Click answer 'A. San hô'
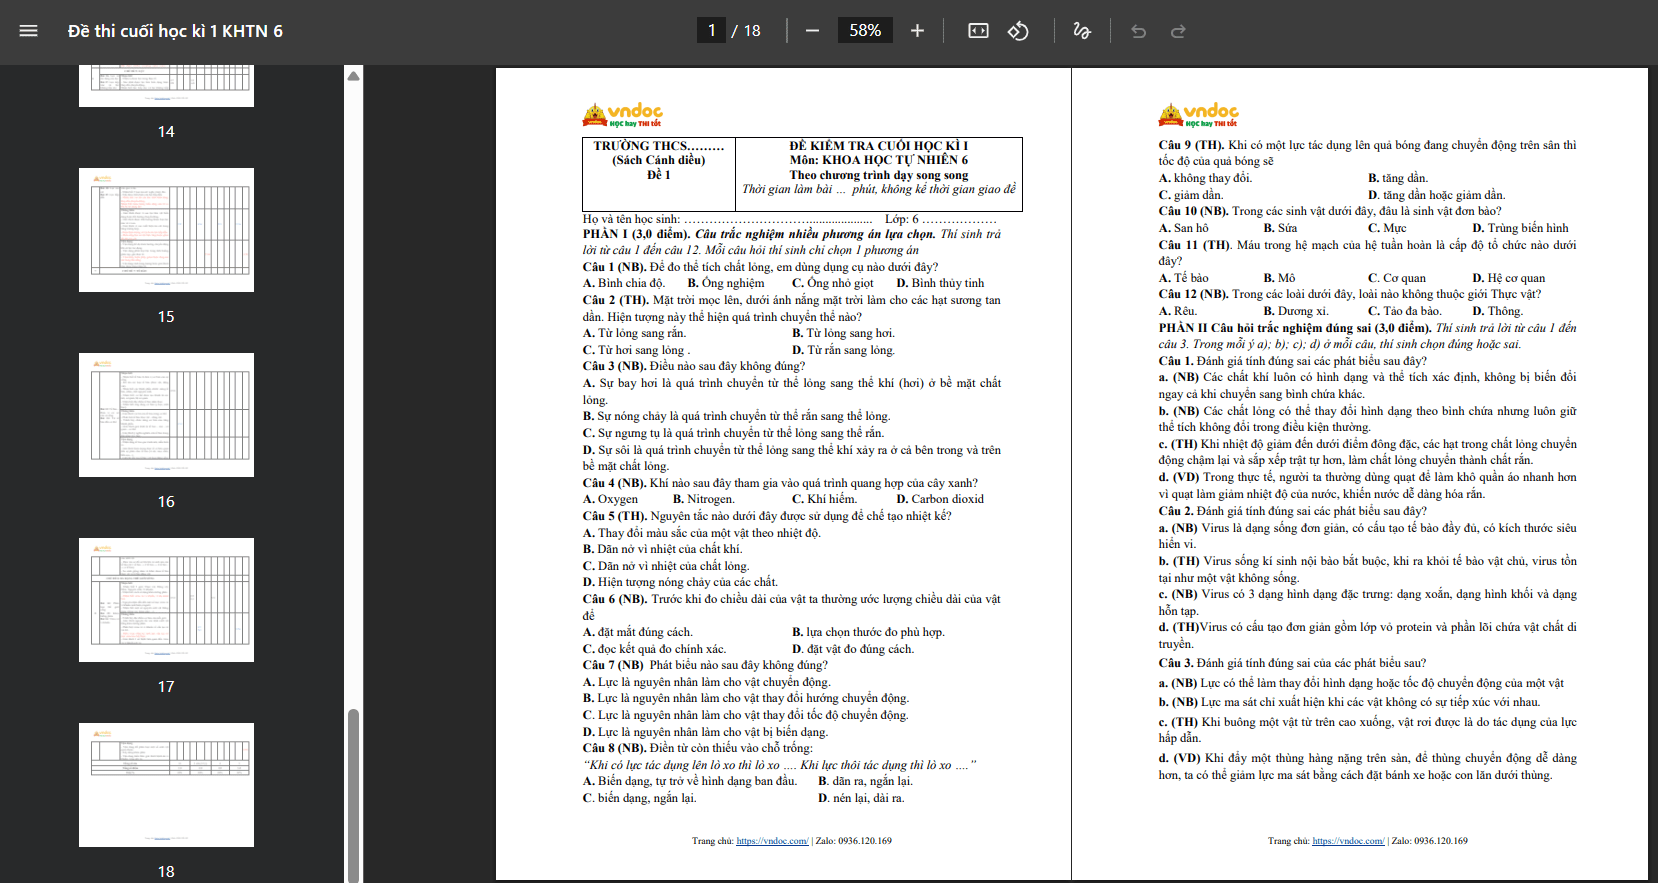This screenshot has height=883, width=1658. coord(1184,228)
